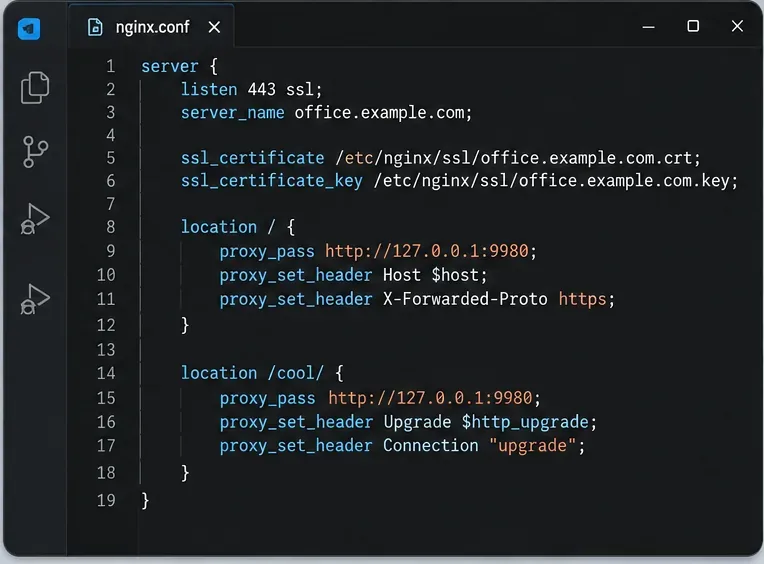Click 'Upgrade' header name on line 16
764x564 pixels.
(x=417, y=422)
